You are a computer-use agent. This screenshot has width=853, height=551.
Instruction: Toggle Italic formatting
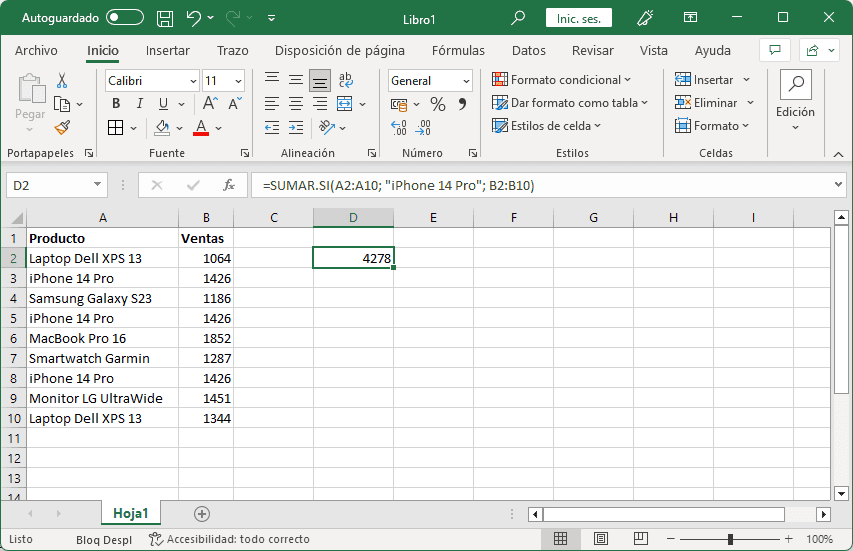point(140,103)
